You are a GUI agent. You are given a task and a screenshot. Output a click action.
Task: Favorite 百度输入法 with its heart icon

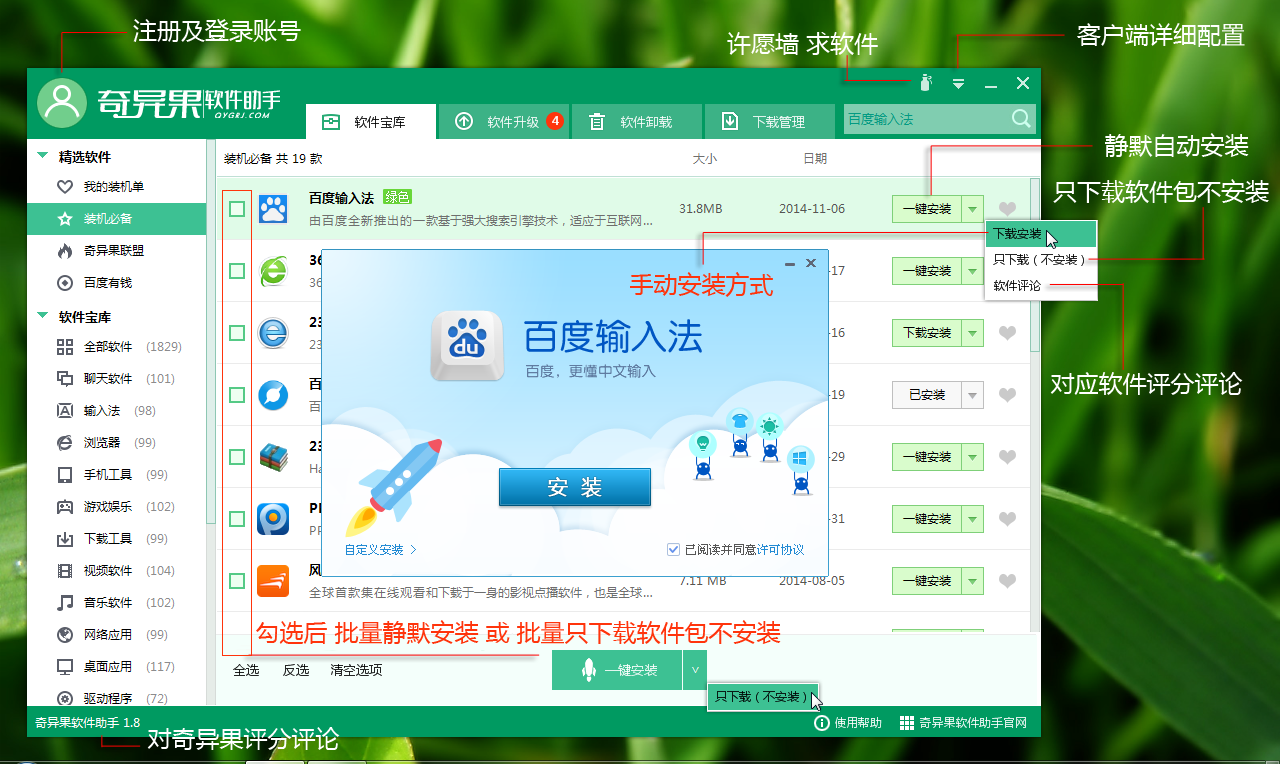point(1008,209)
